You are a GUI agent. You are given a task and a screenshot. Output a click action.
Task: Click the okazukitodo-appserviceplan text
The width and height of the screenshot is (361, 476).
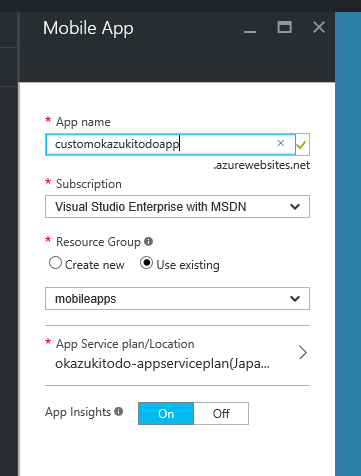(162, 364)
